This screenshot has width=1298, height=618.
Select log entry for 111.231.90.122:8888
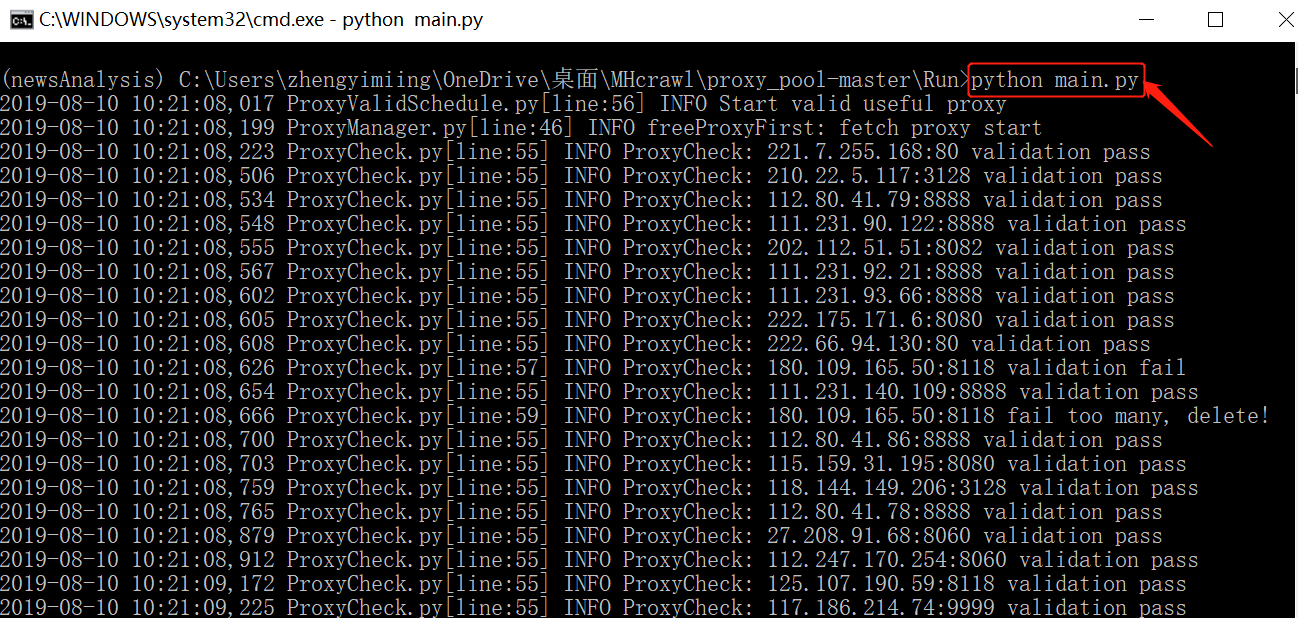pos(593,224)
